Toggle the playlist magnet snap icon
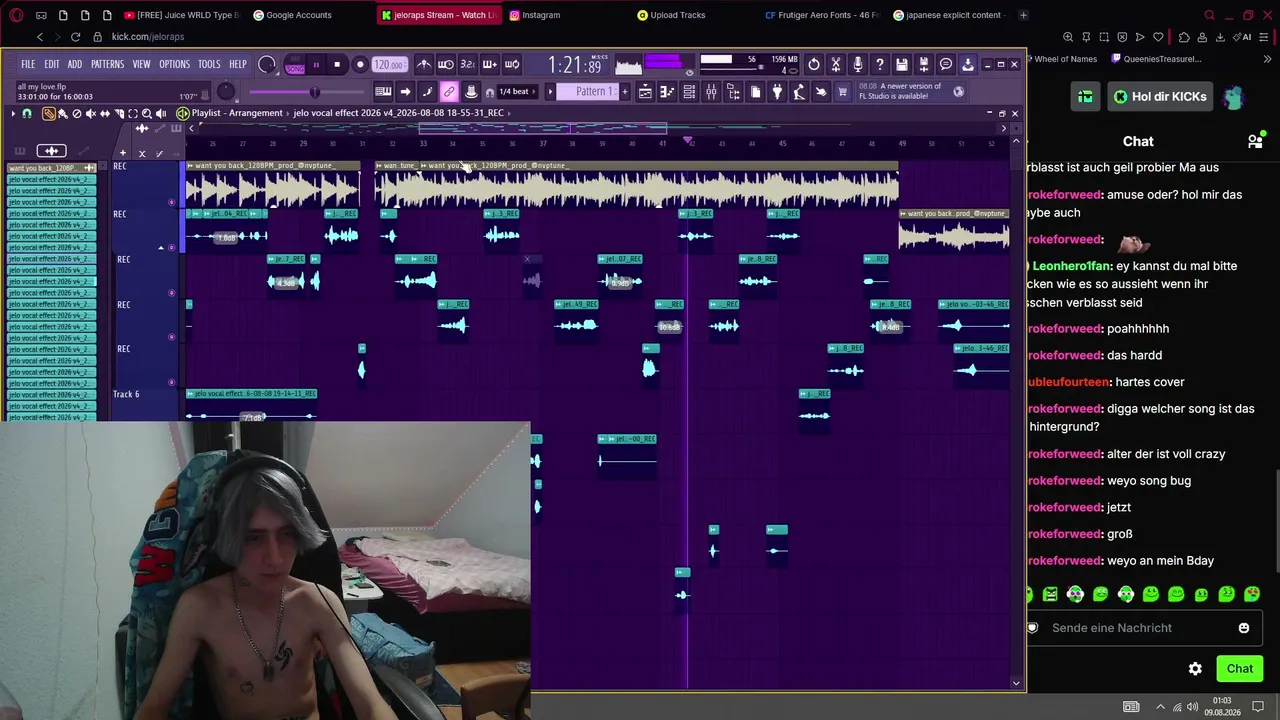 (x=27, y=113)
